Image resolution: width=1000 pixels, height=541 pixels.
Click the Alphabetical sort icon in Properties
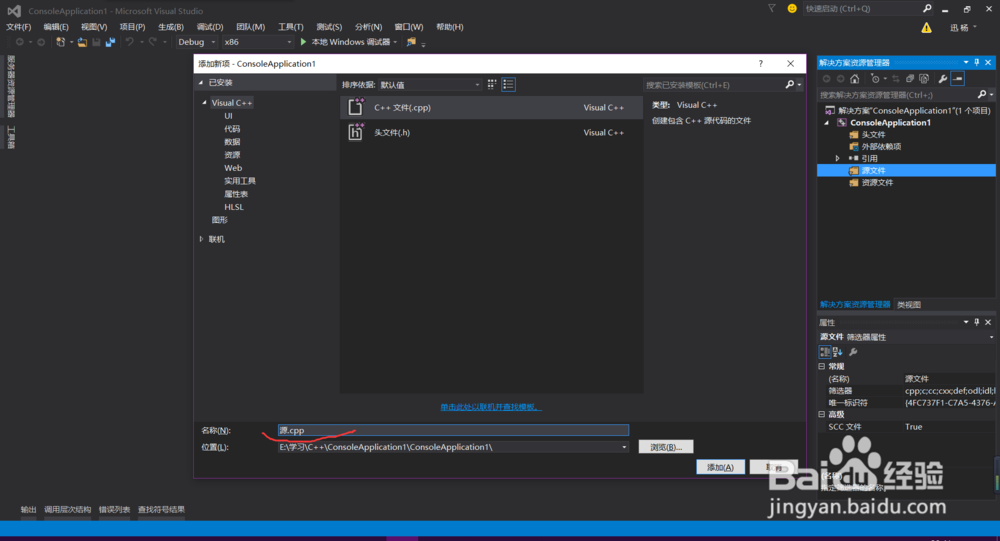click(x=837, y=352)
